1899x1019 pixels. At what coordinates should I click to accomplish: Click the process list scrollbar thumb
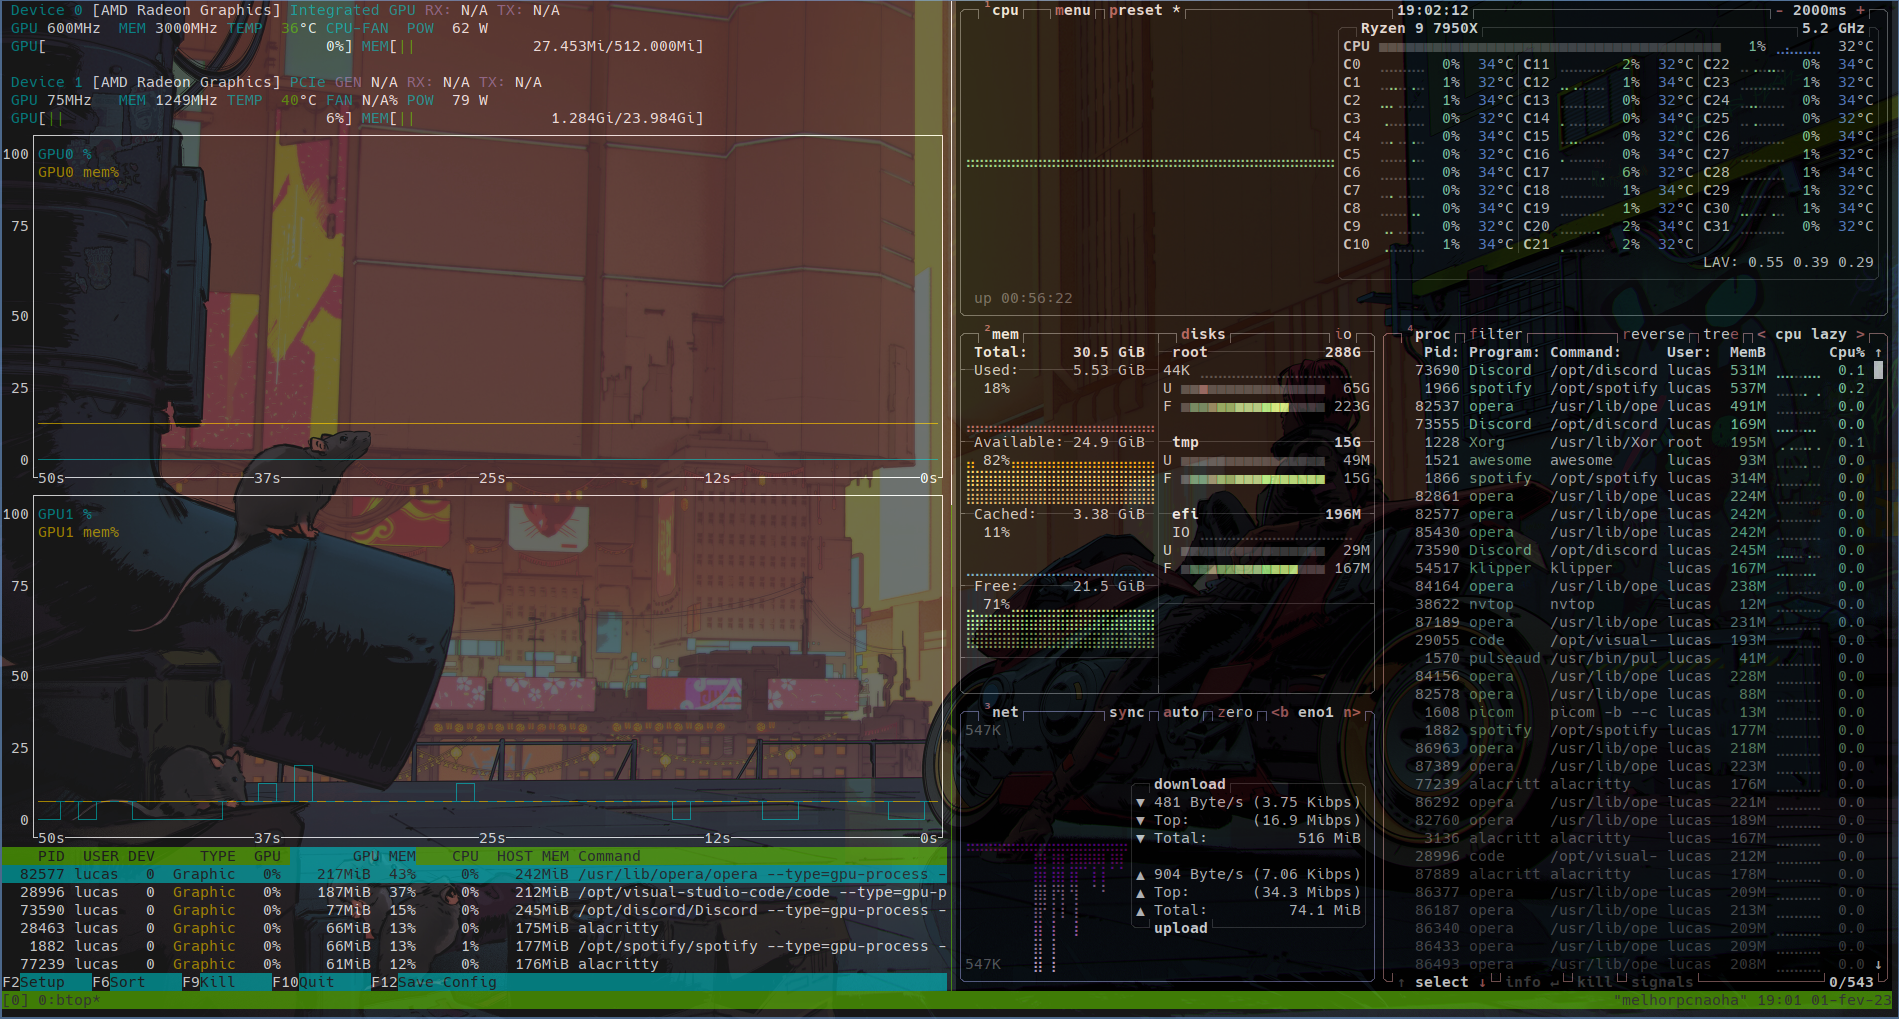click(x=1878, y=370)
